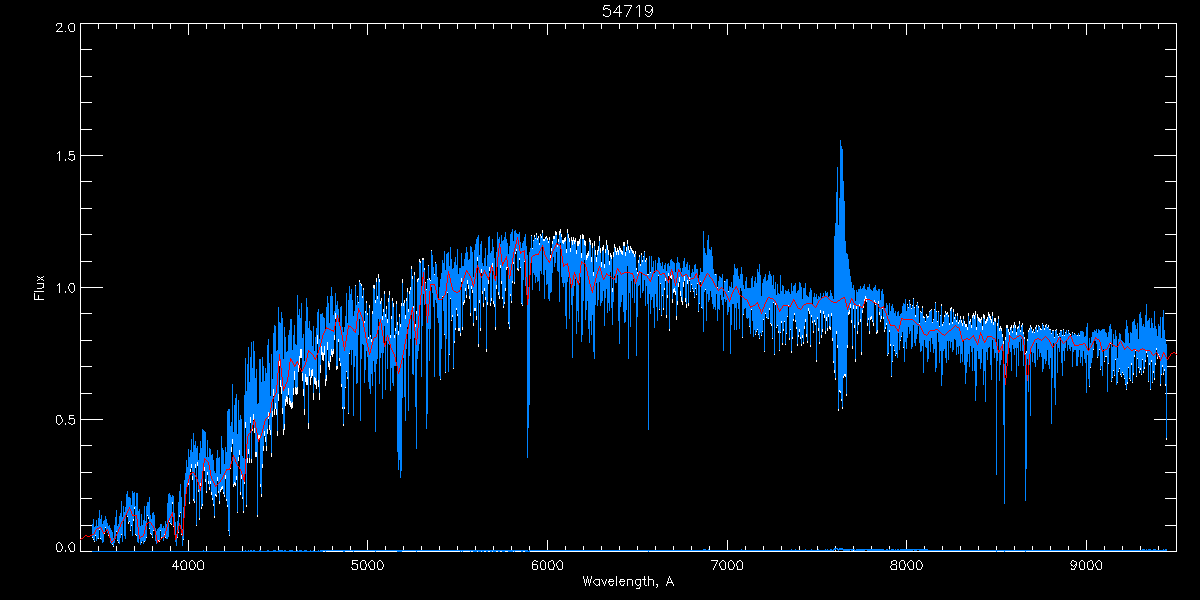
Task: Click the tallest spike top near 7600
Action: click(840, 142)
